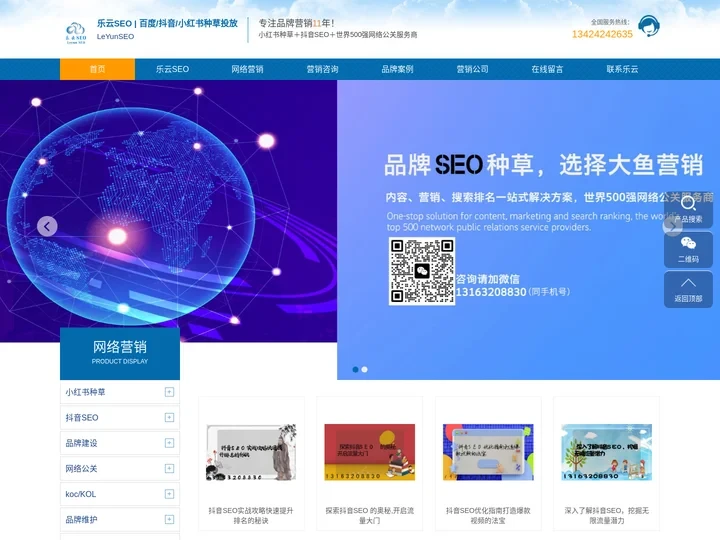Viewport: 720px width, 540px height.
Task: Open the 乐云SEO nav item
Action: tap(172, 69)
